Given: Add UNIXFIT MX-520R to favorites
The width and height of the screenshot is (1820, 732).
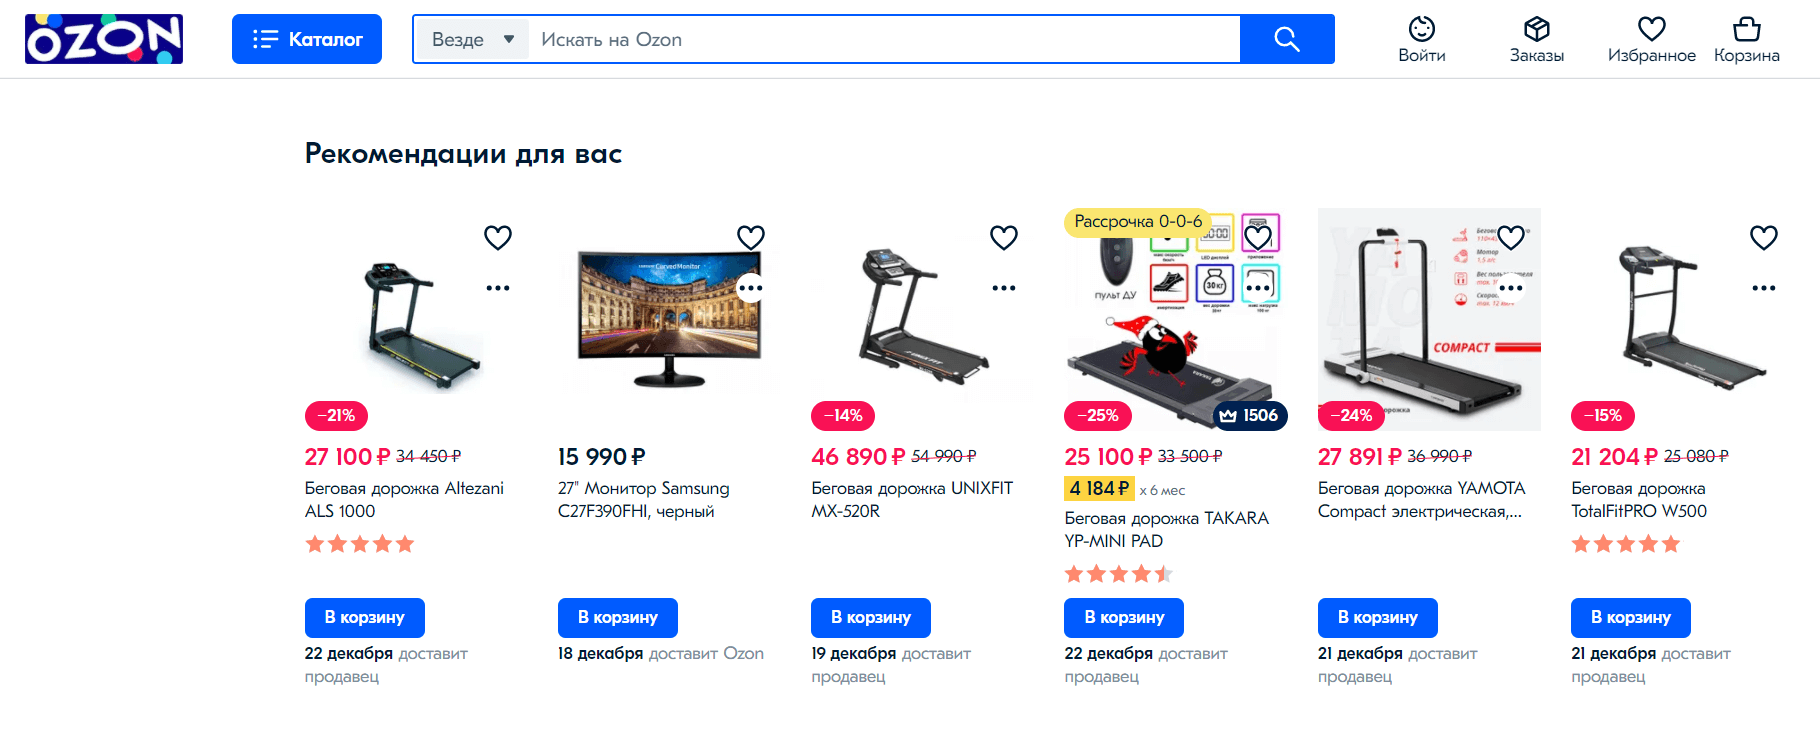Looking at the screenshot, I should tap(1004, 237).
